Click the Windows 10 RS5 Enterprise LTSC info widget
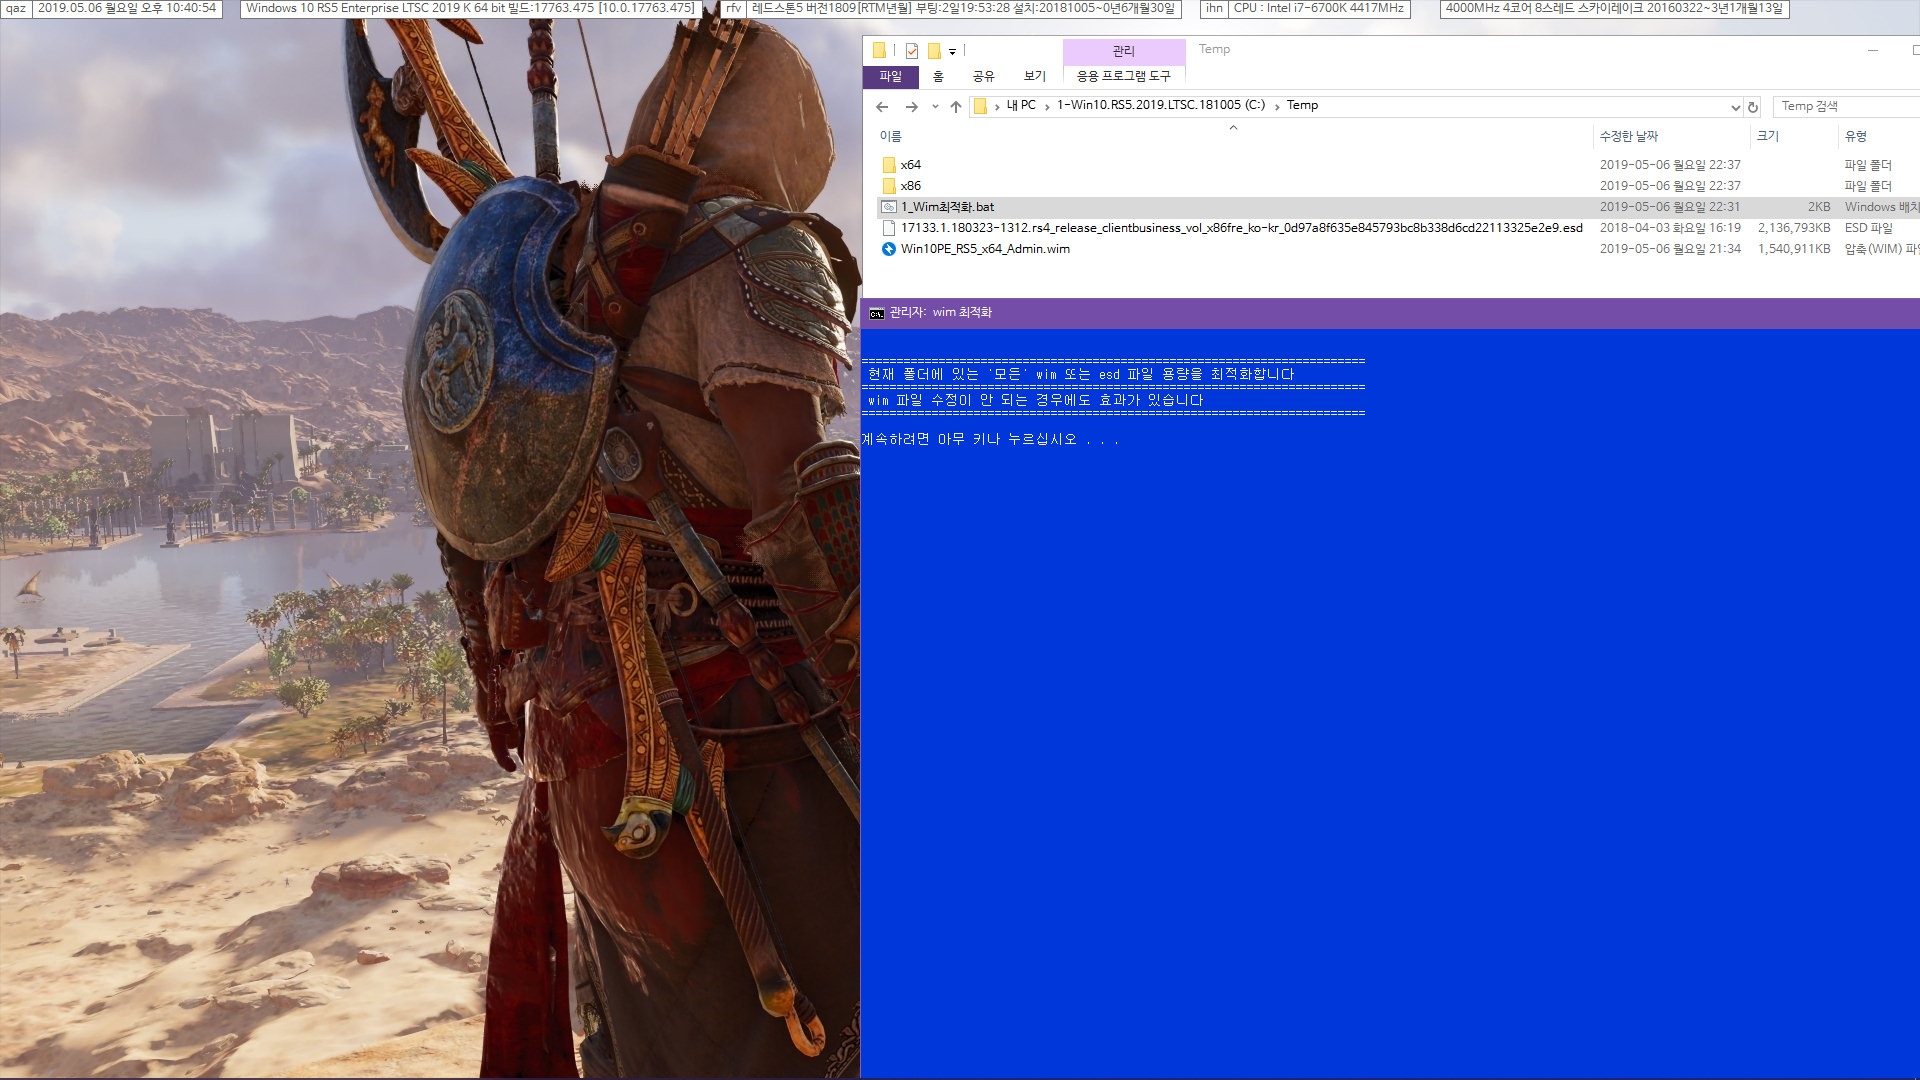This screenshot has width=1920, height=1080. 470,8
